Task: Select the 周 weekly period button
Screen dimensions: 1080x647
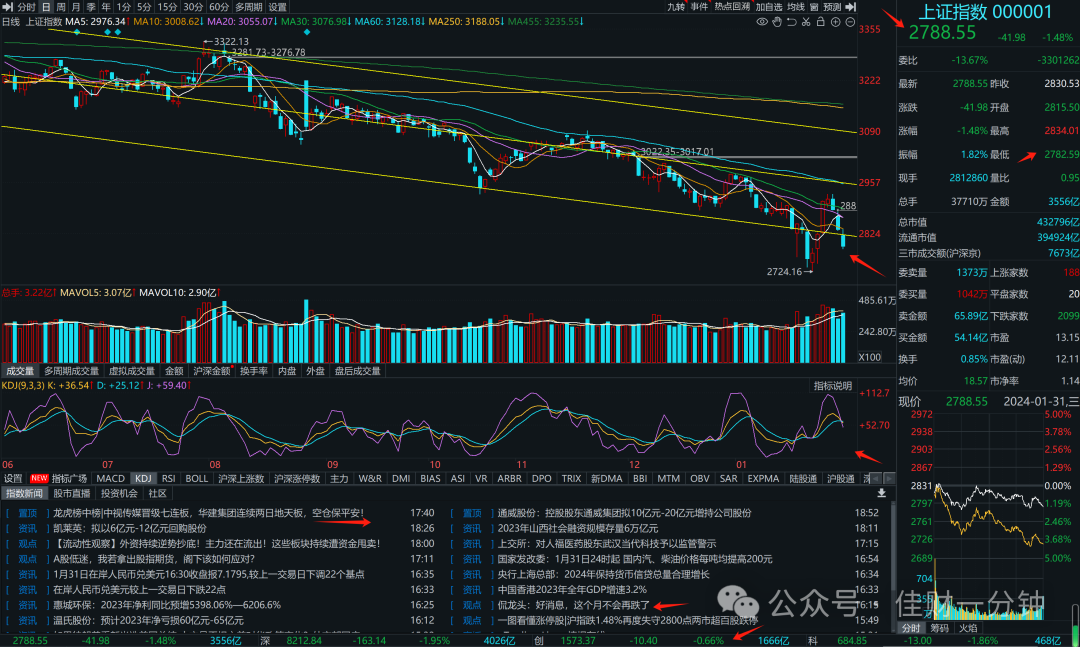Action: pos(61,7)
